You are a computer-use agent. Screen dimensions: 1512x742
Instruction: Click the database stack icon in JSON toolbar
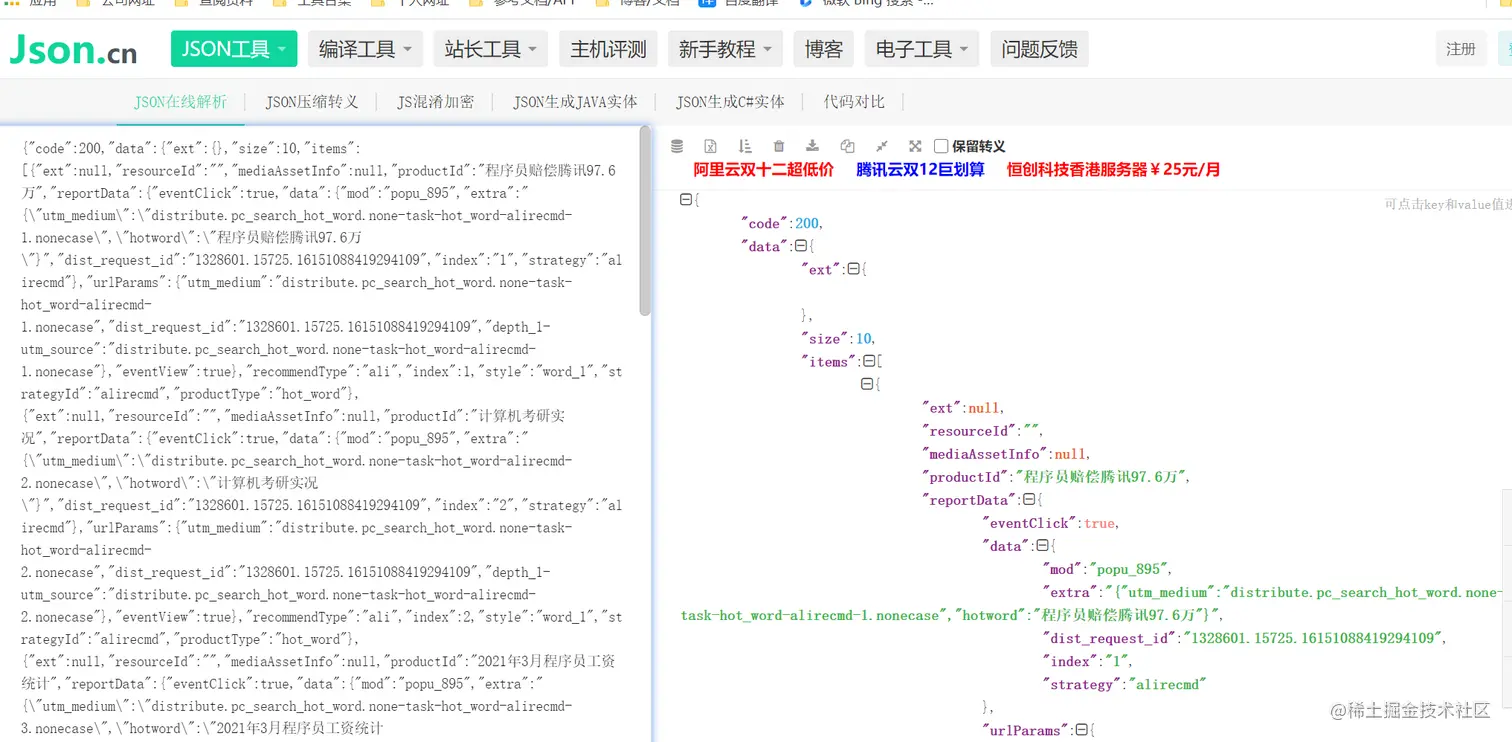pos(677,146)
